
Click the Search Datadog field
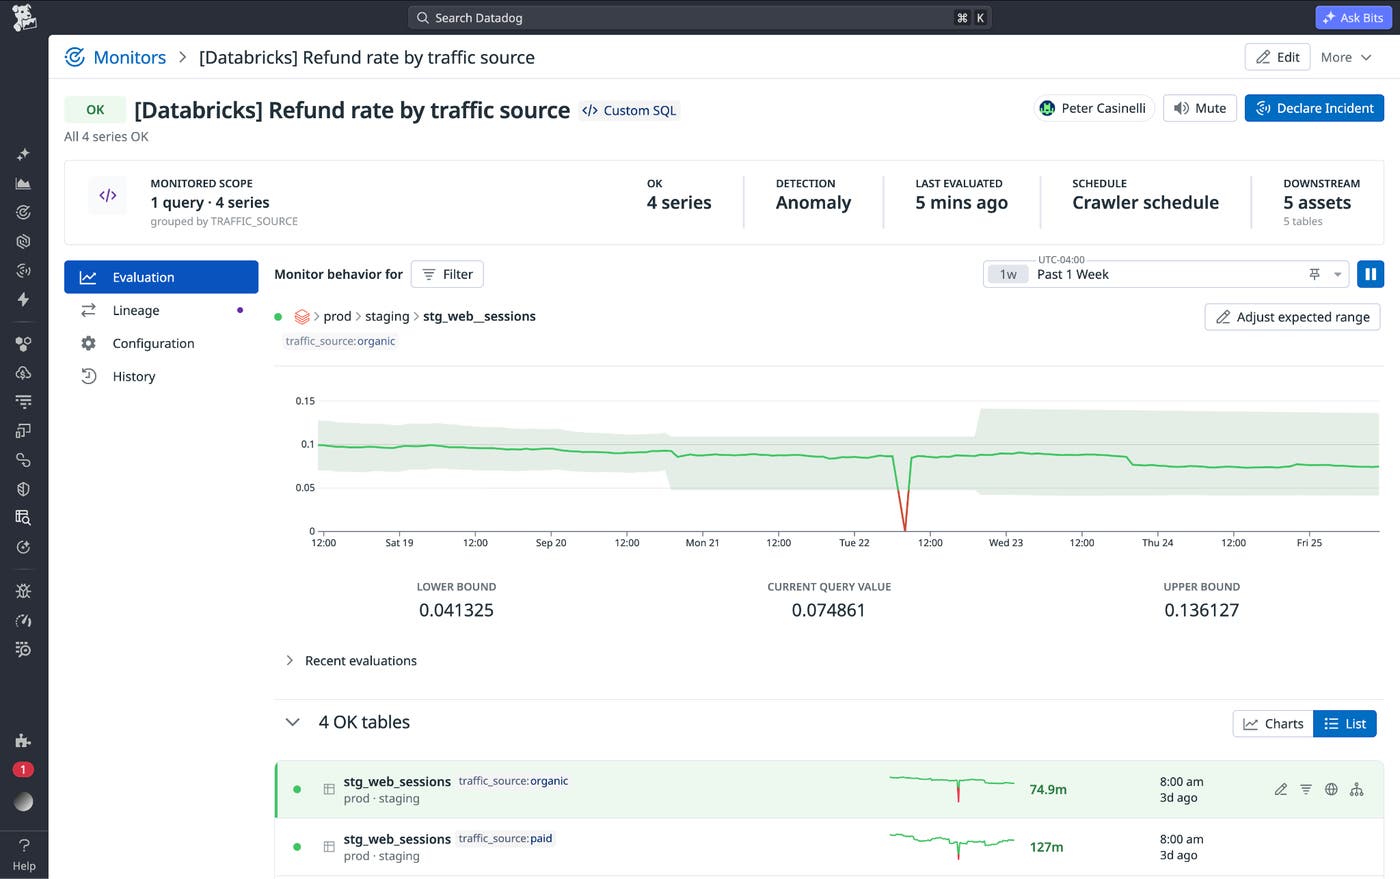point(700,17)
